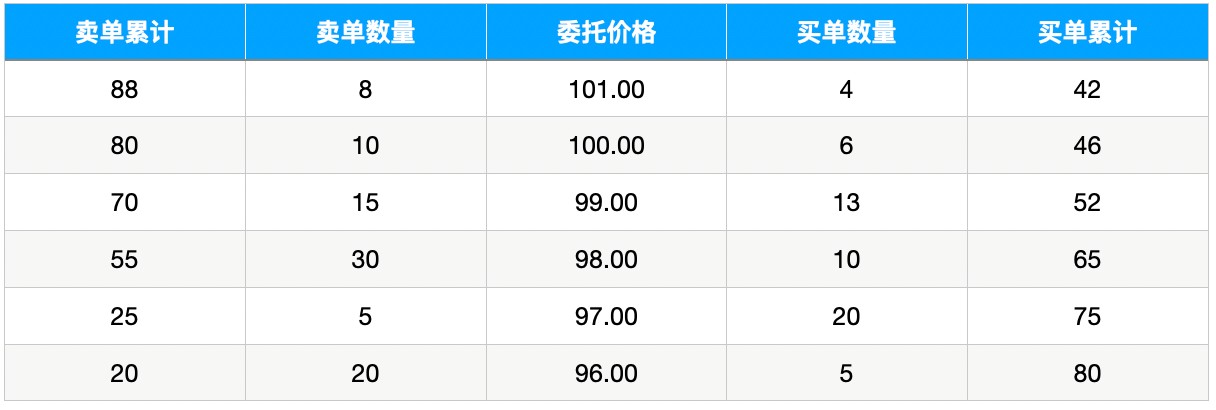This screenshot has width=1216, height=410.
Task: Click the 买单数量 column header
Action: coord(847,32)
